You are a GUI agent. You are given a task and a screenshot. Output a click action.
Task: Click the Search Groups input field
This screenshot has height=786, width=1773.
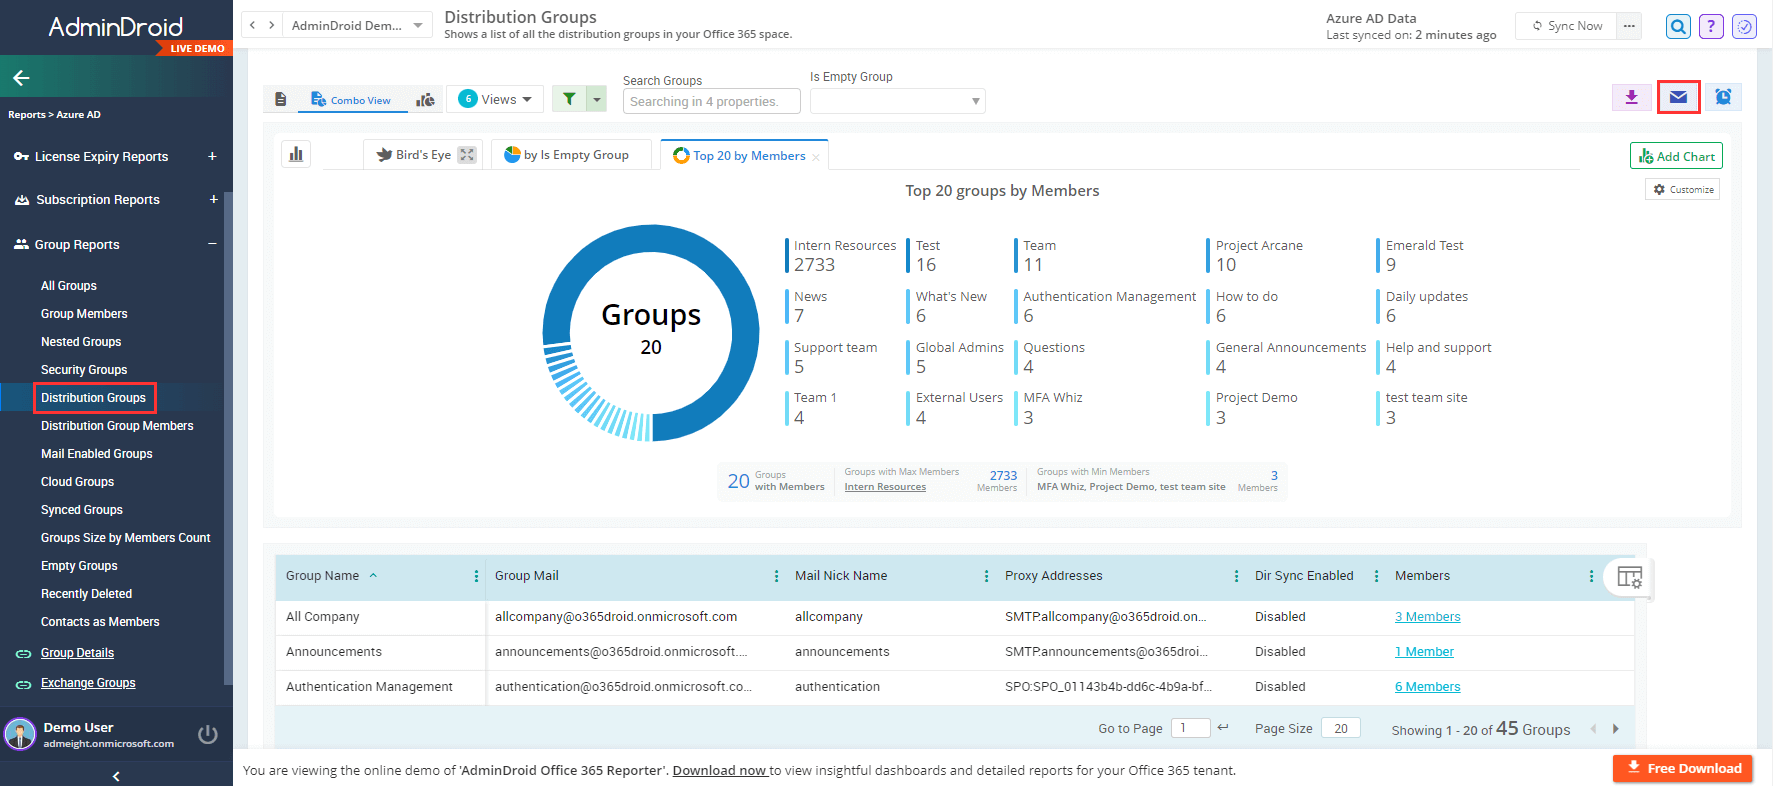pos(712,101)
